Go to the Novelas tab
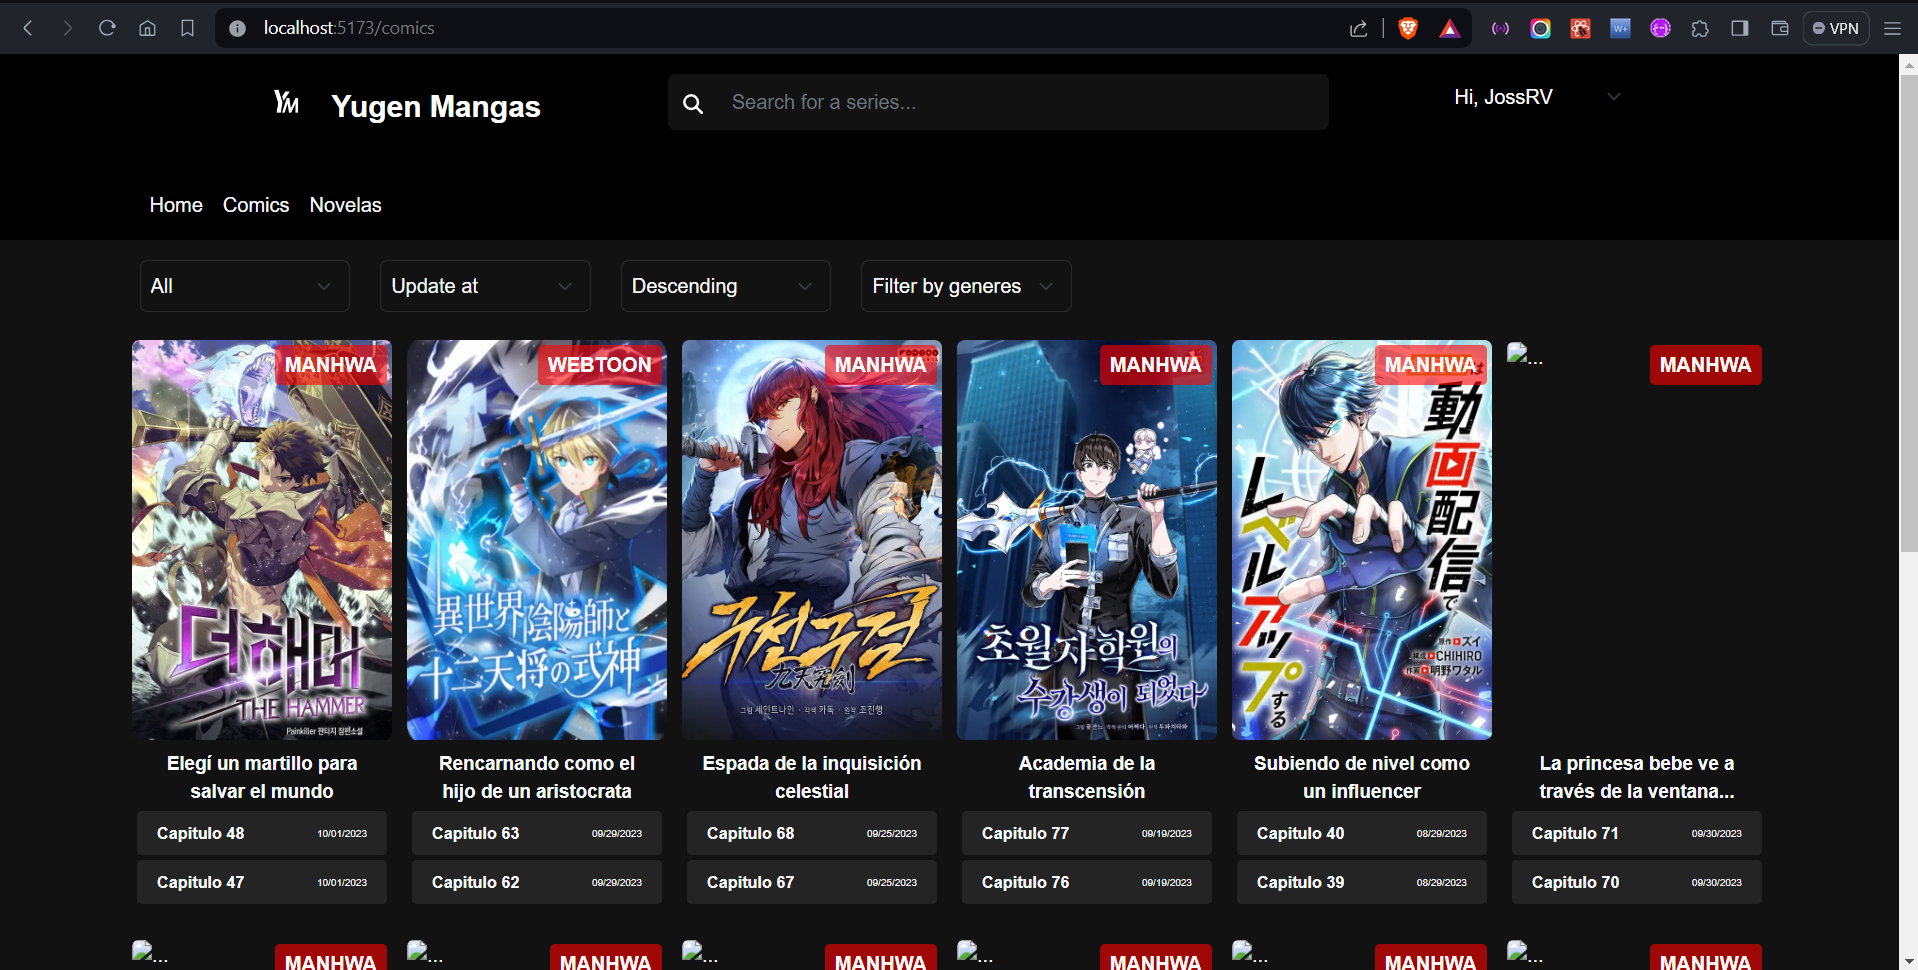The width and height of the screenshot is (1918, 970). (x=345, y=205)
